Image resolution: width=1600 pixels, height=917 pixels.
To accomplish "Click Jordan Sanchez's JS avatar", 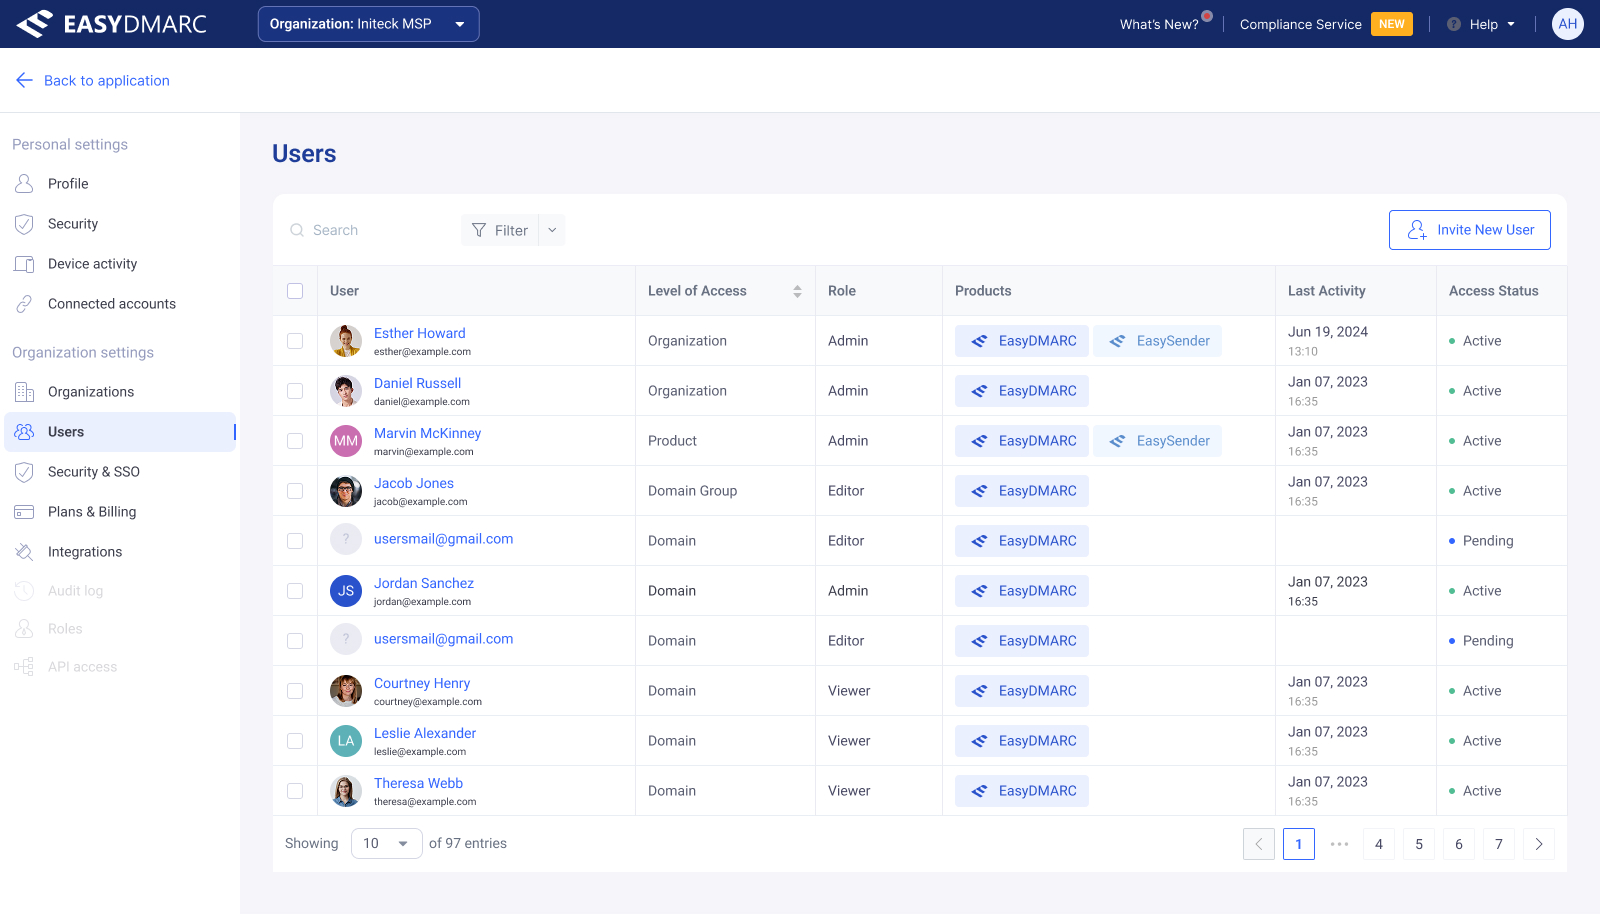I will point(346,591).
